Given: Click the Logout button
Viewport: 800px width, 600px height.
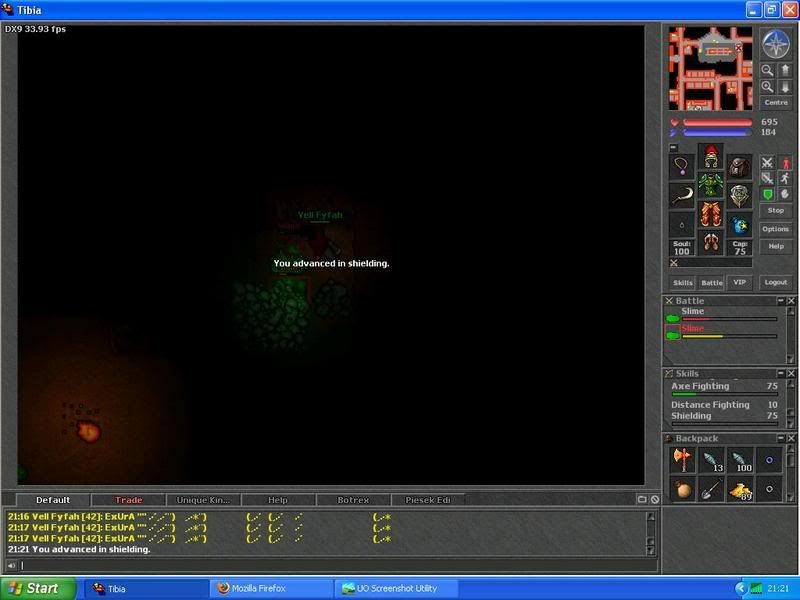Looking at the screenshot, I should tap(776, 282).
